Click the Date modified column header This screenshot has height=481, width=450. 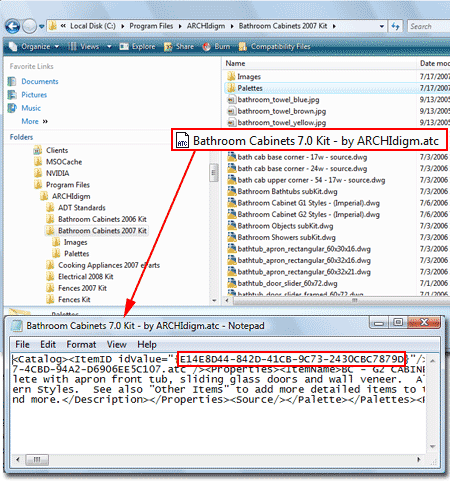(435, 63)
